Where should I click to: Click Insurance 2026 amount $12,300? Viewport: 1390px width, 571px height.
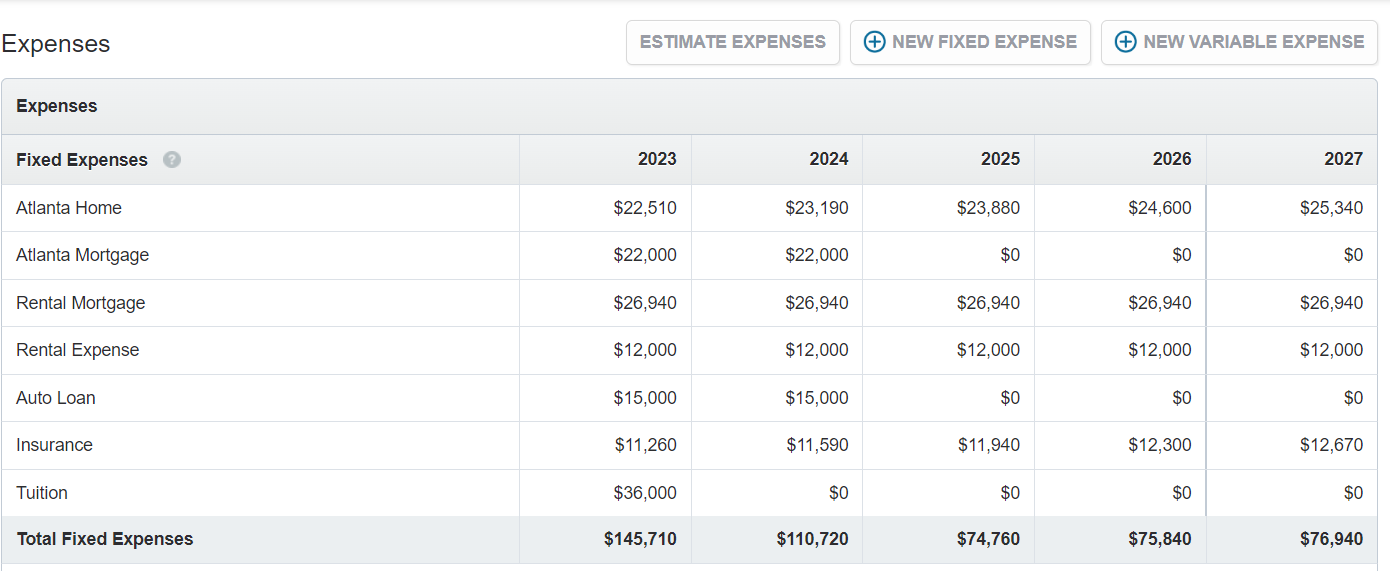[x=1160, y=445]
